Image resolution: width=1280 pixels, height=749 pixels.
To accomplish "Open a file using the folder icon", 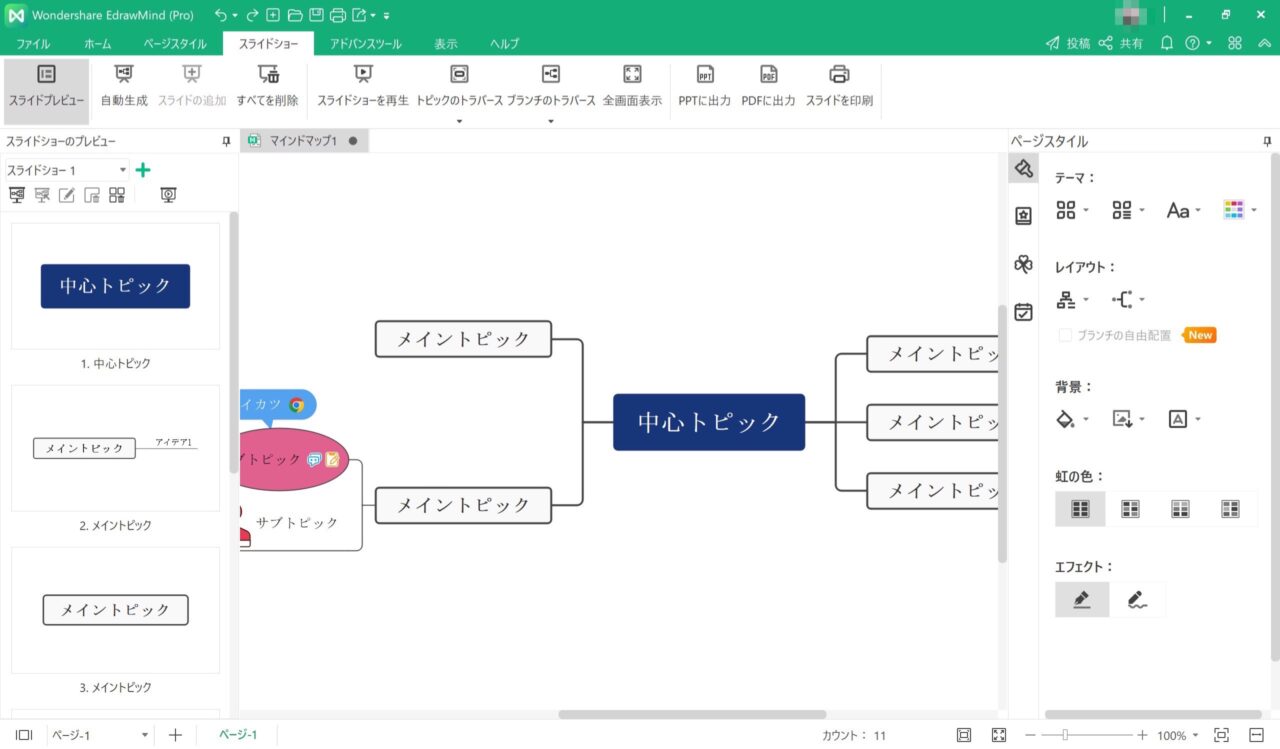I will coord(294,15).
